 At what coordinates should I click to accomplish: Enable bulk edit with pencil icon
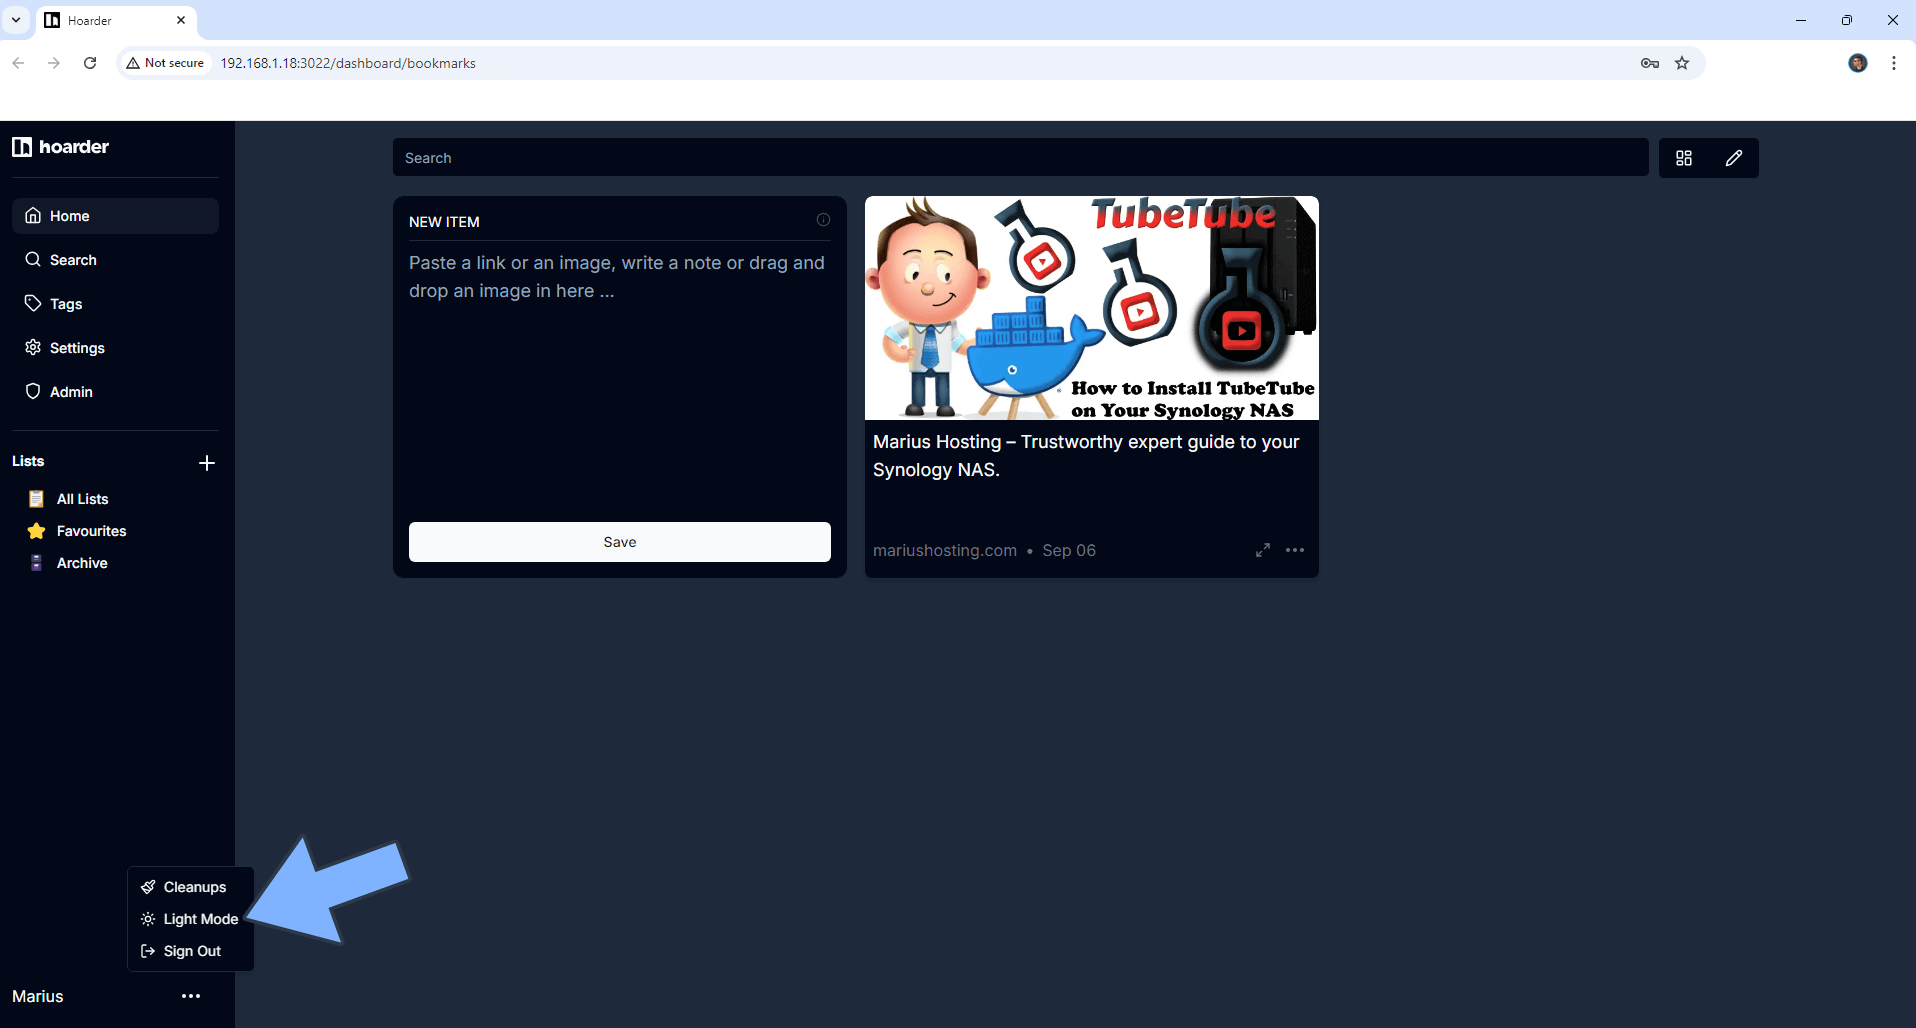(x=1734, y=158)
